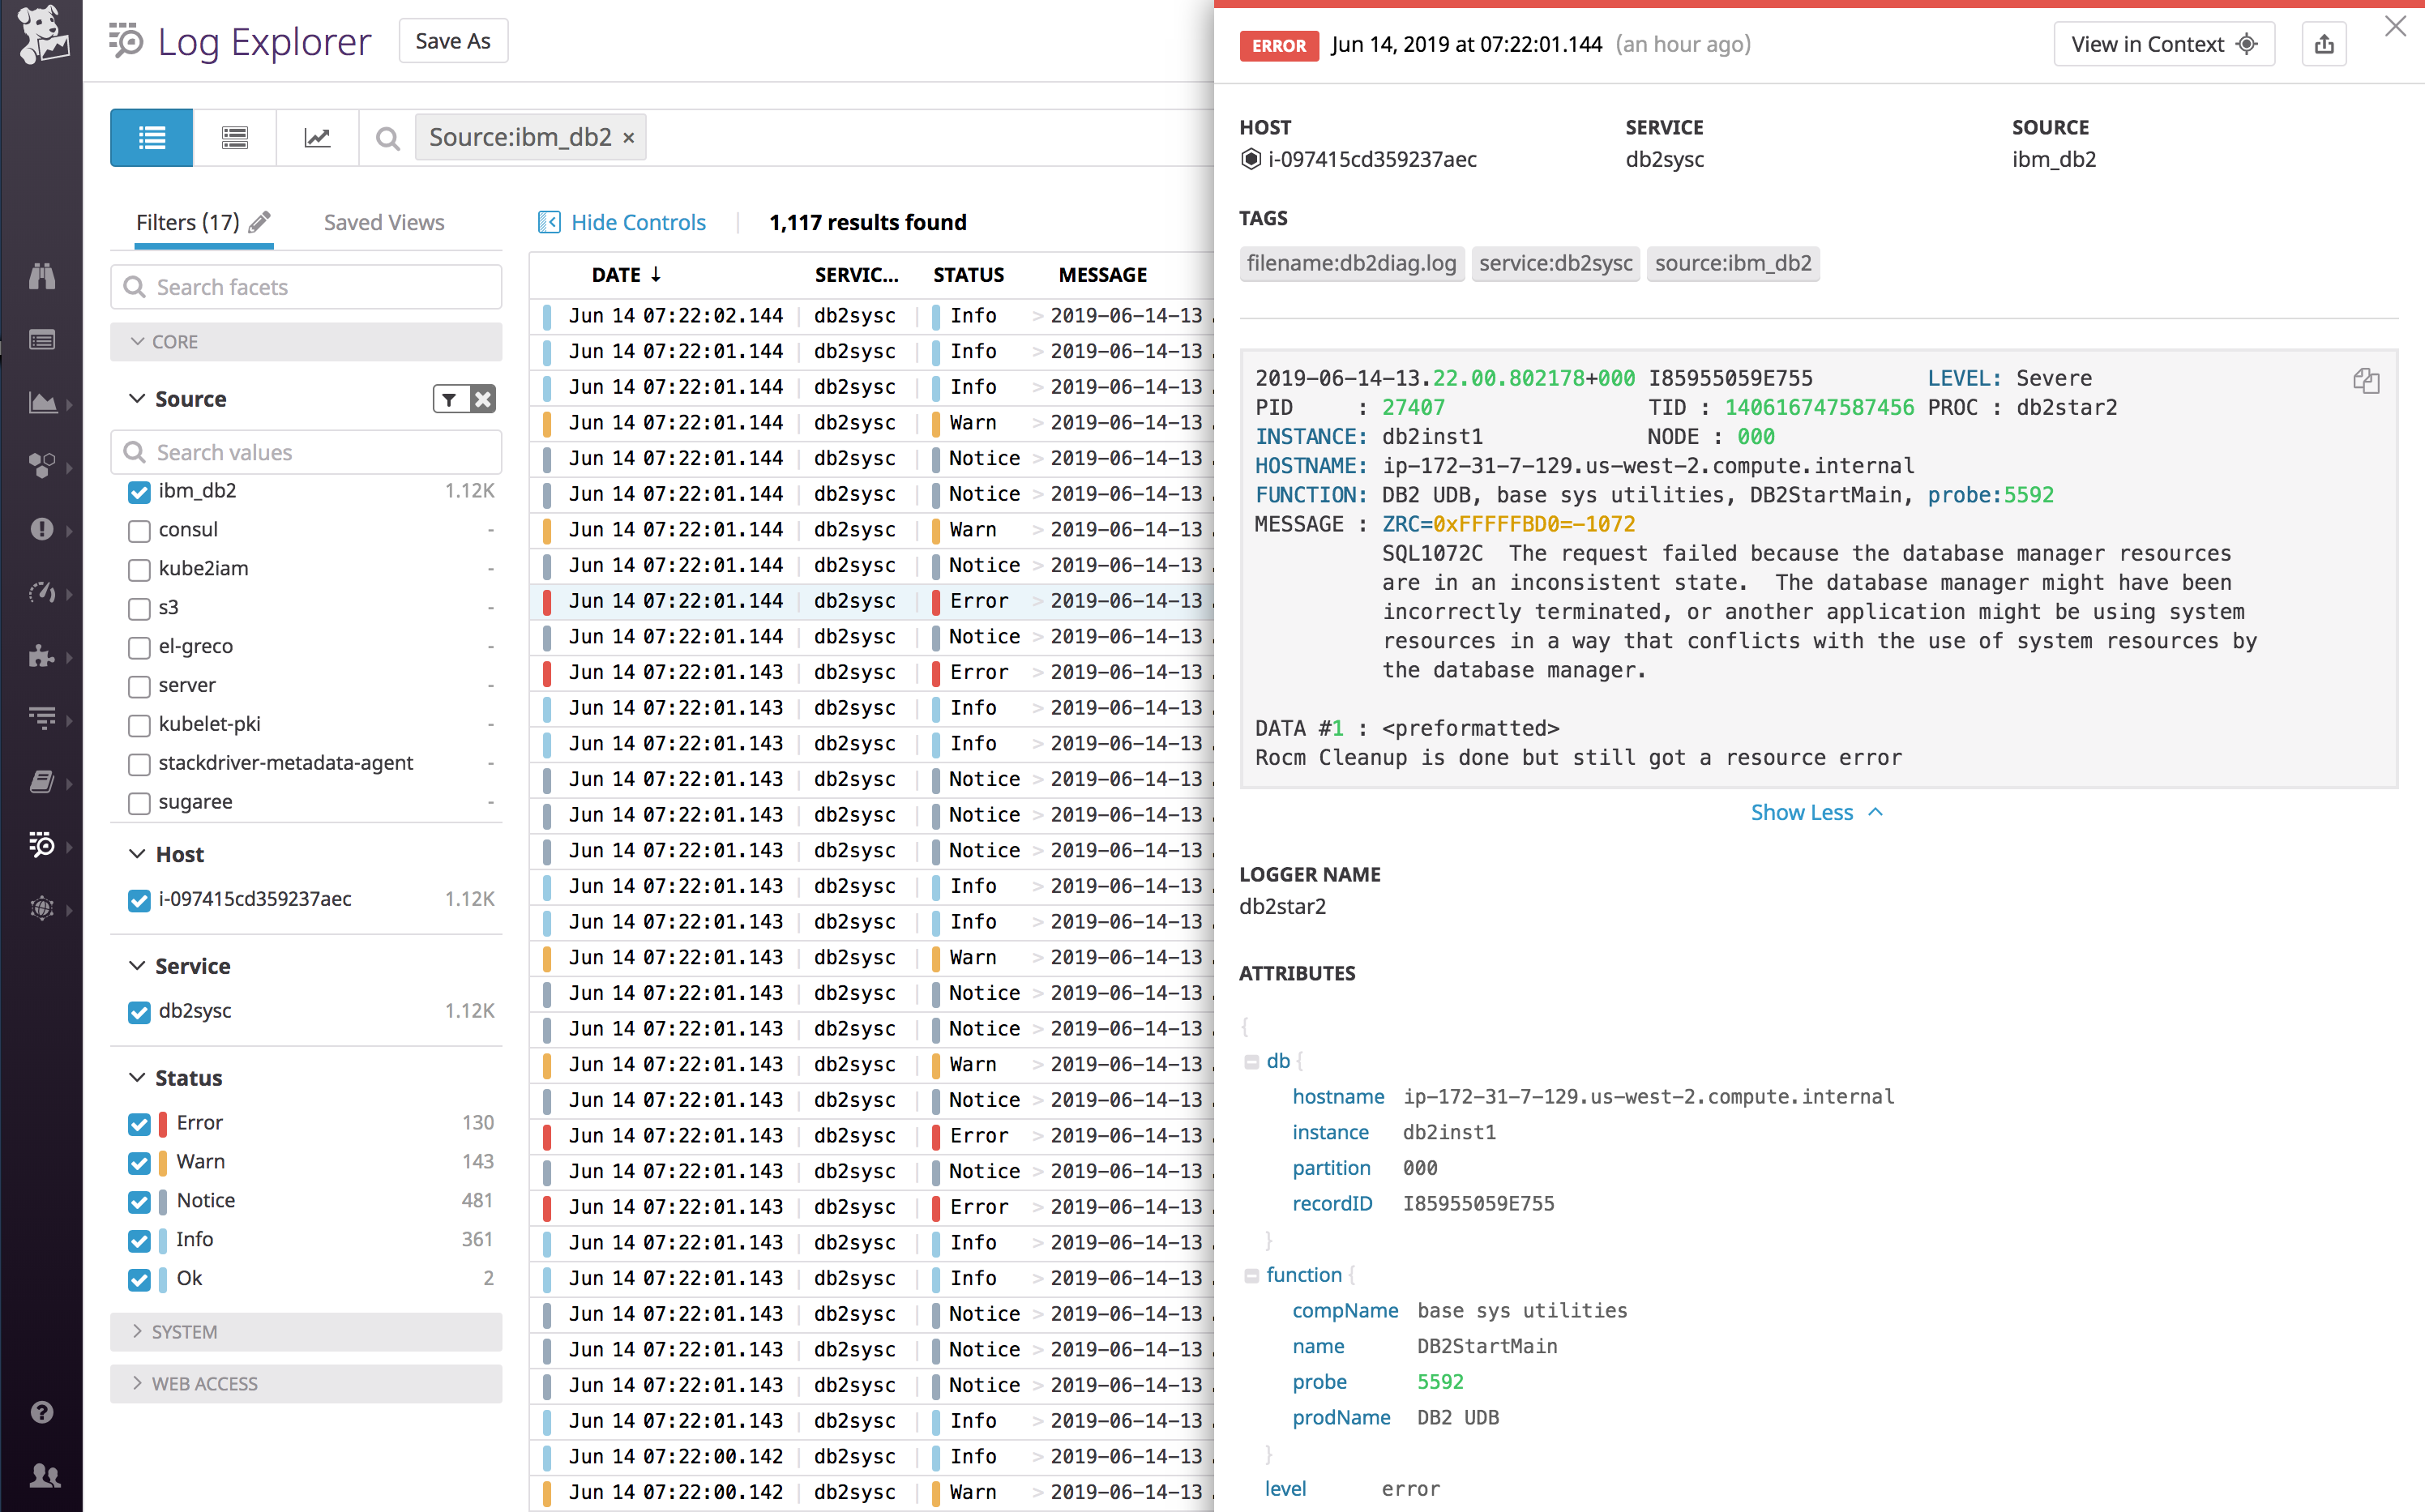
Task: Collapse the Status facet section
Action: coord(138,1078)
